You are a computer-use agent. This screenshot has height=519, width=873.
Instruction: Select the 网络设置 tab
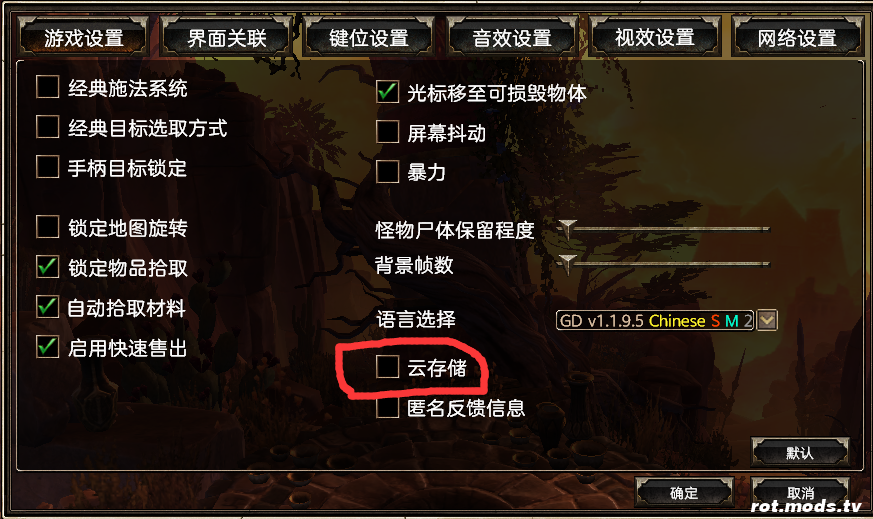tap(797, 37)
